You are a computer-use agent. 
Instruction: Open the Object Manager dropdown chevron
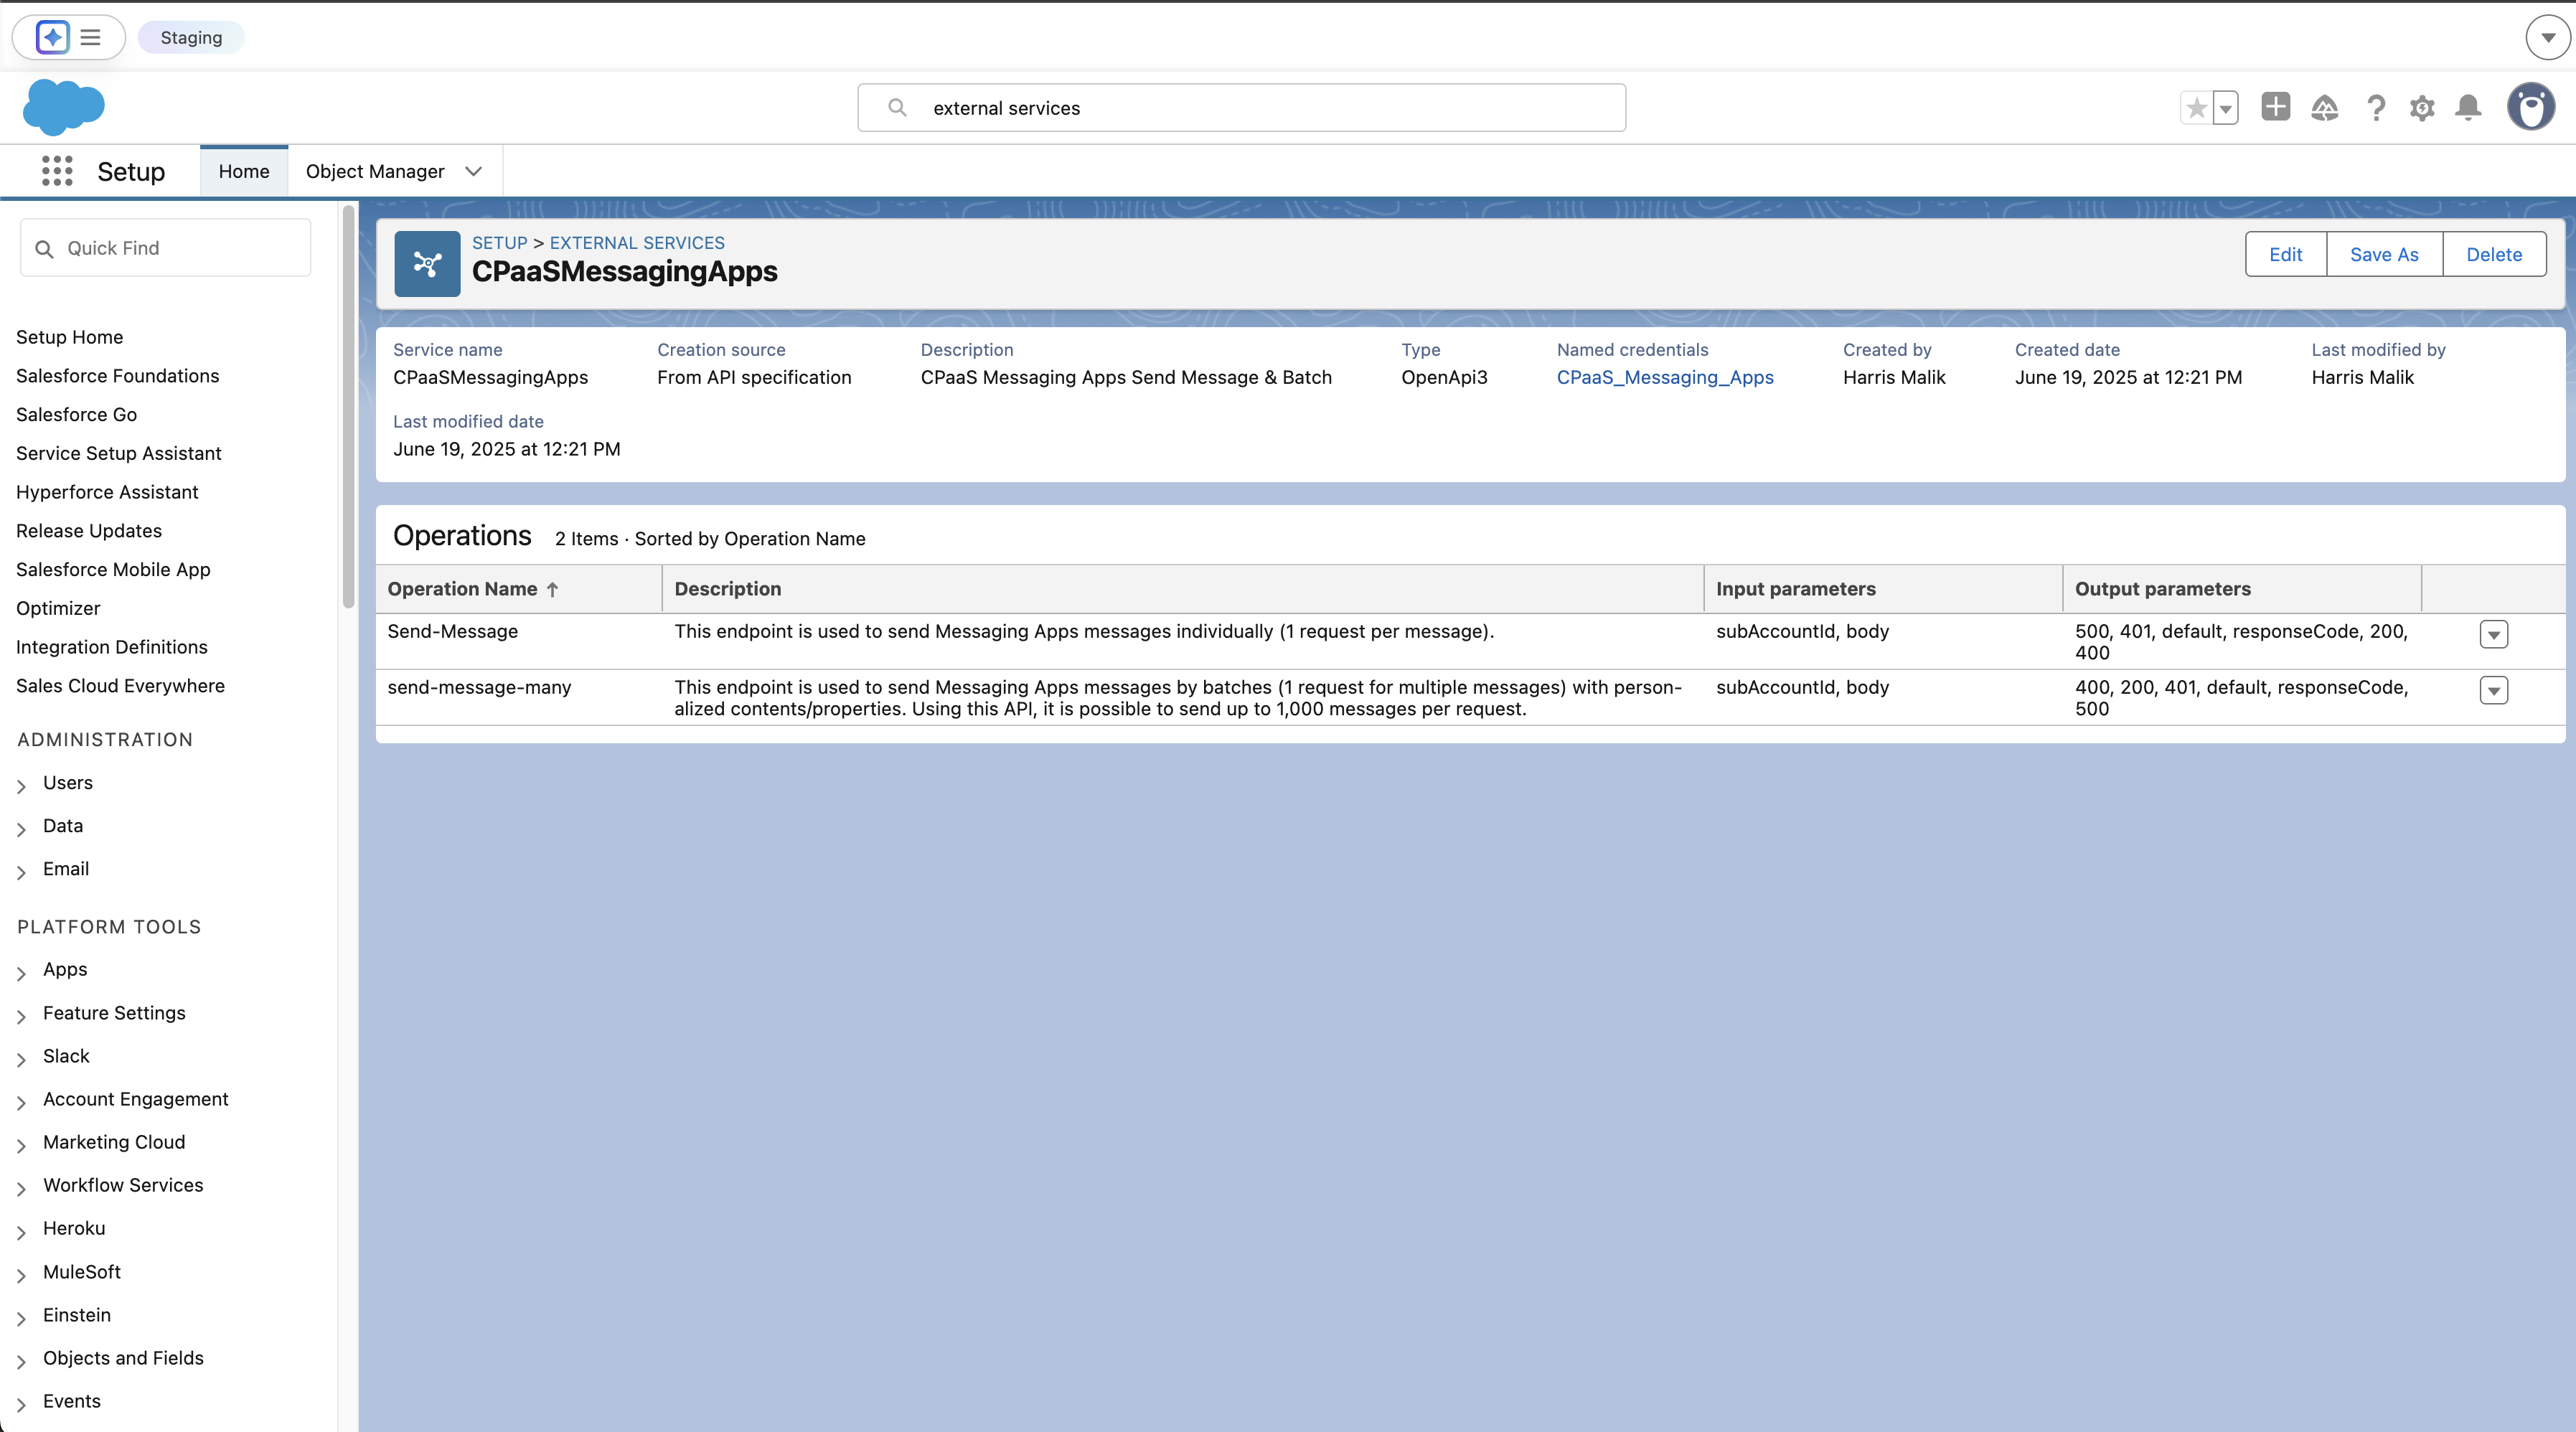pos(472,171)
